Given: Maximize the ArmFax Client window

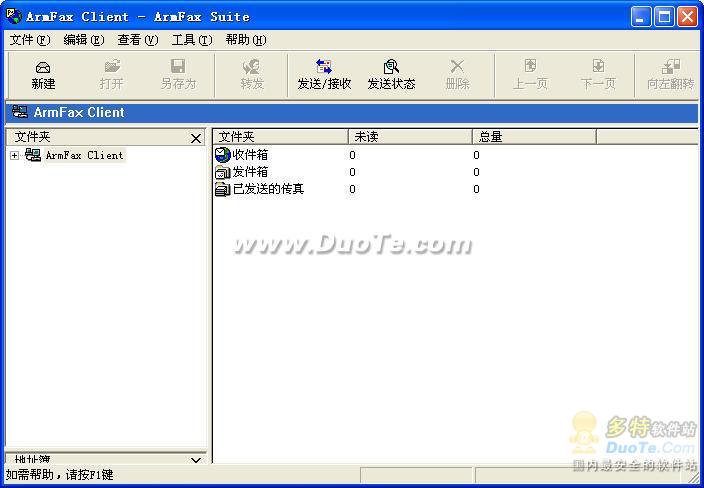Looking at the screenshot, I should 664,17.
